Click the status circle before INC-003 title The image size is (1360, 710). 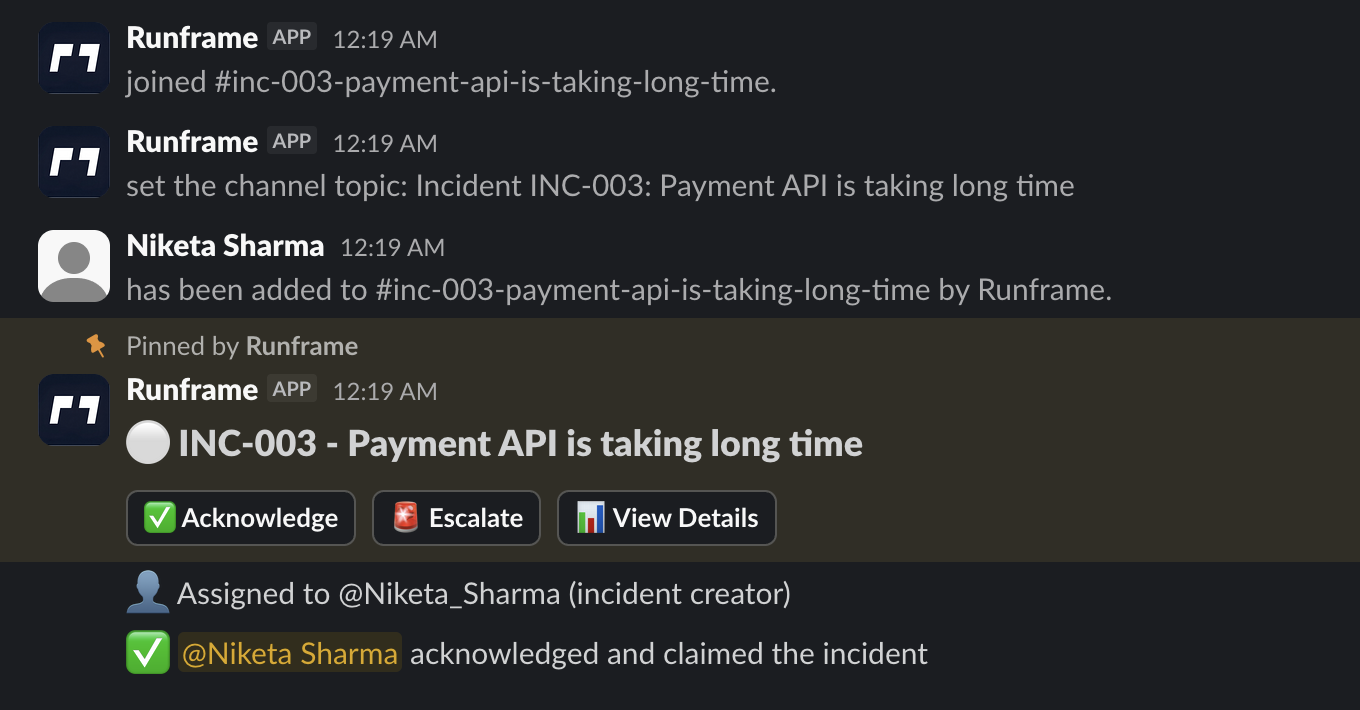148,442
